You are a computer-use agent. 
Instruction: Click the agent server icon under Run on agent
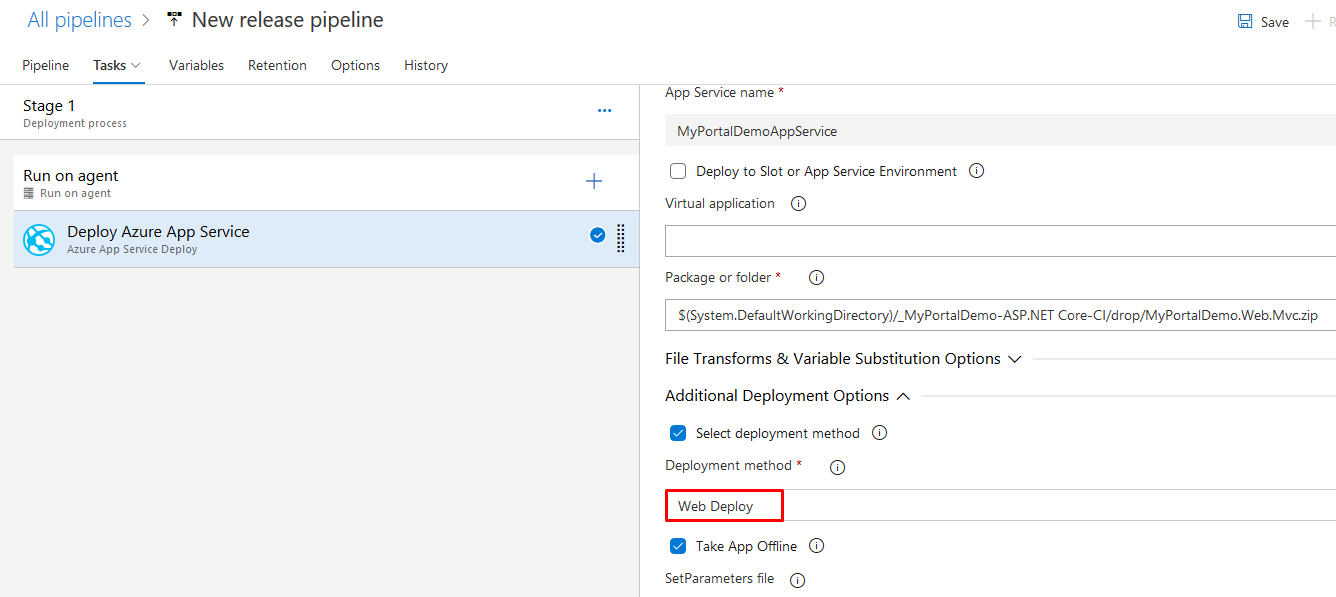(29, 194)
